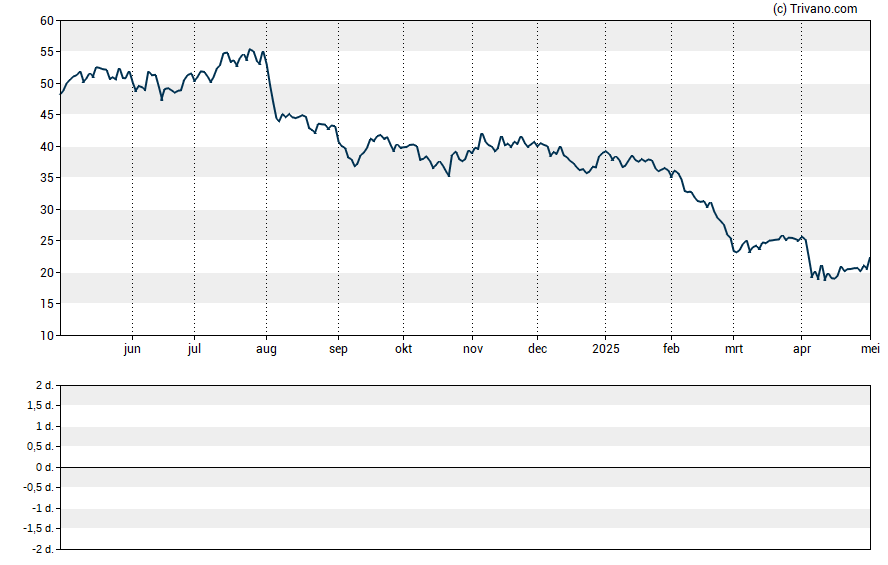Click the 'apr' month label
The height and width of the screenshot is (565, 888).
click(802, 349)
